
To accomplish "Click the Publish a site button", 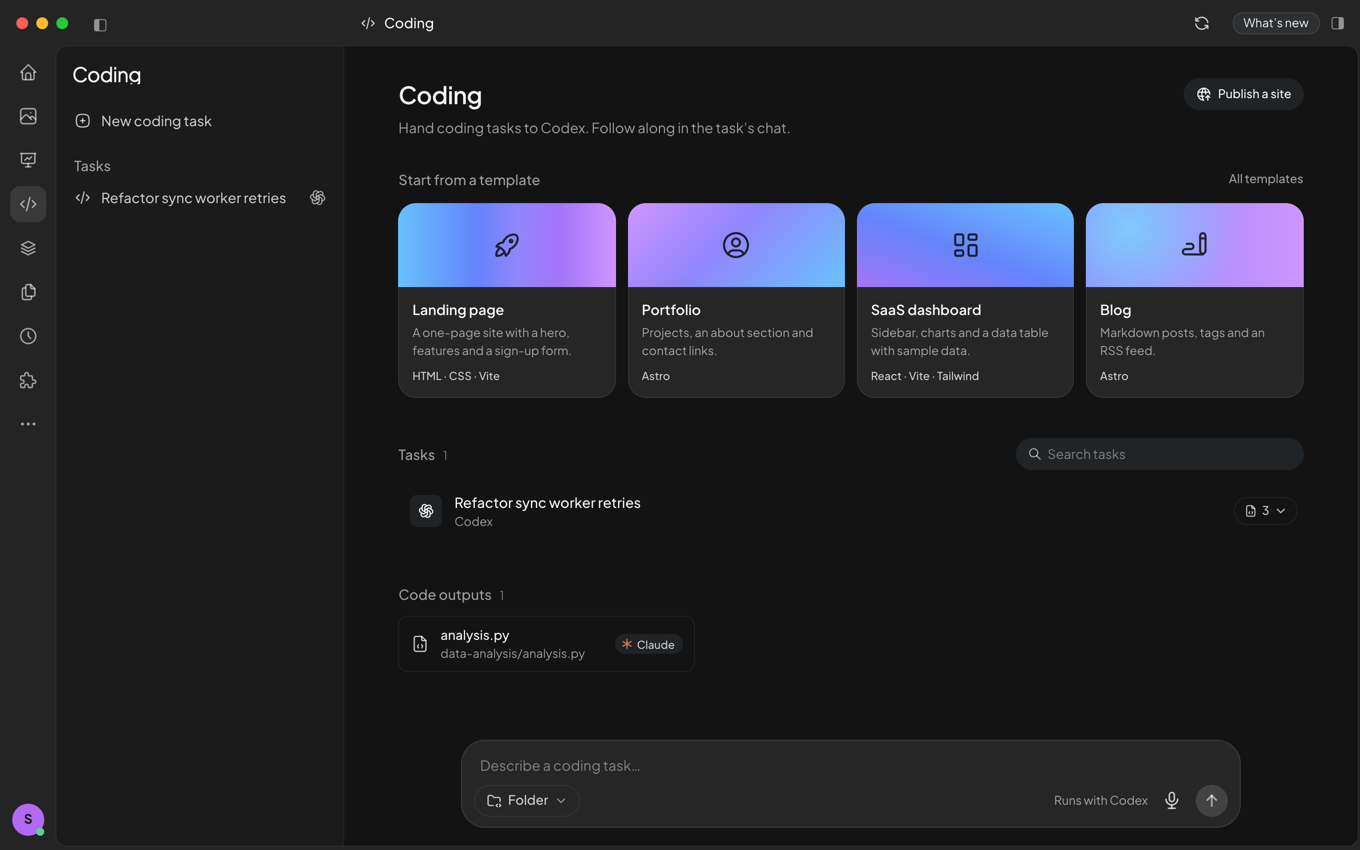I will tap(1244, 94).
